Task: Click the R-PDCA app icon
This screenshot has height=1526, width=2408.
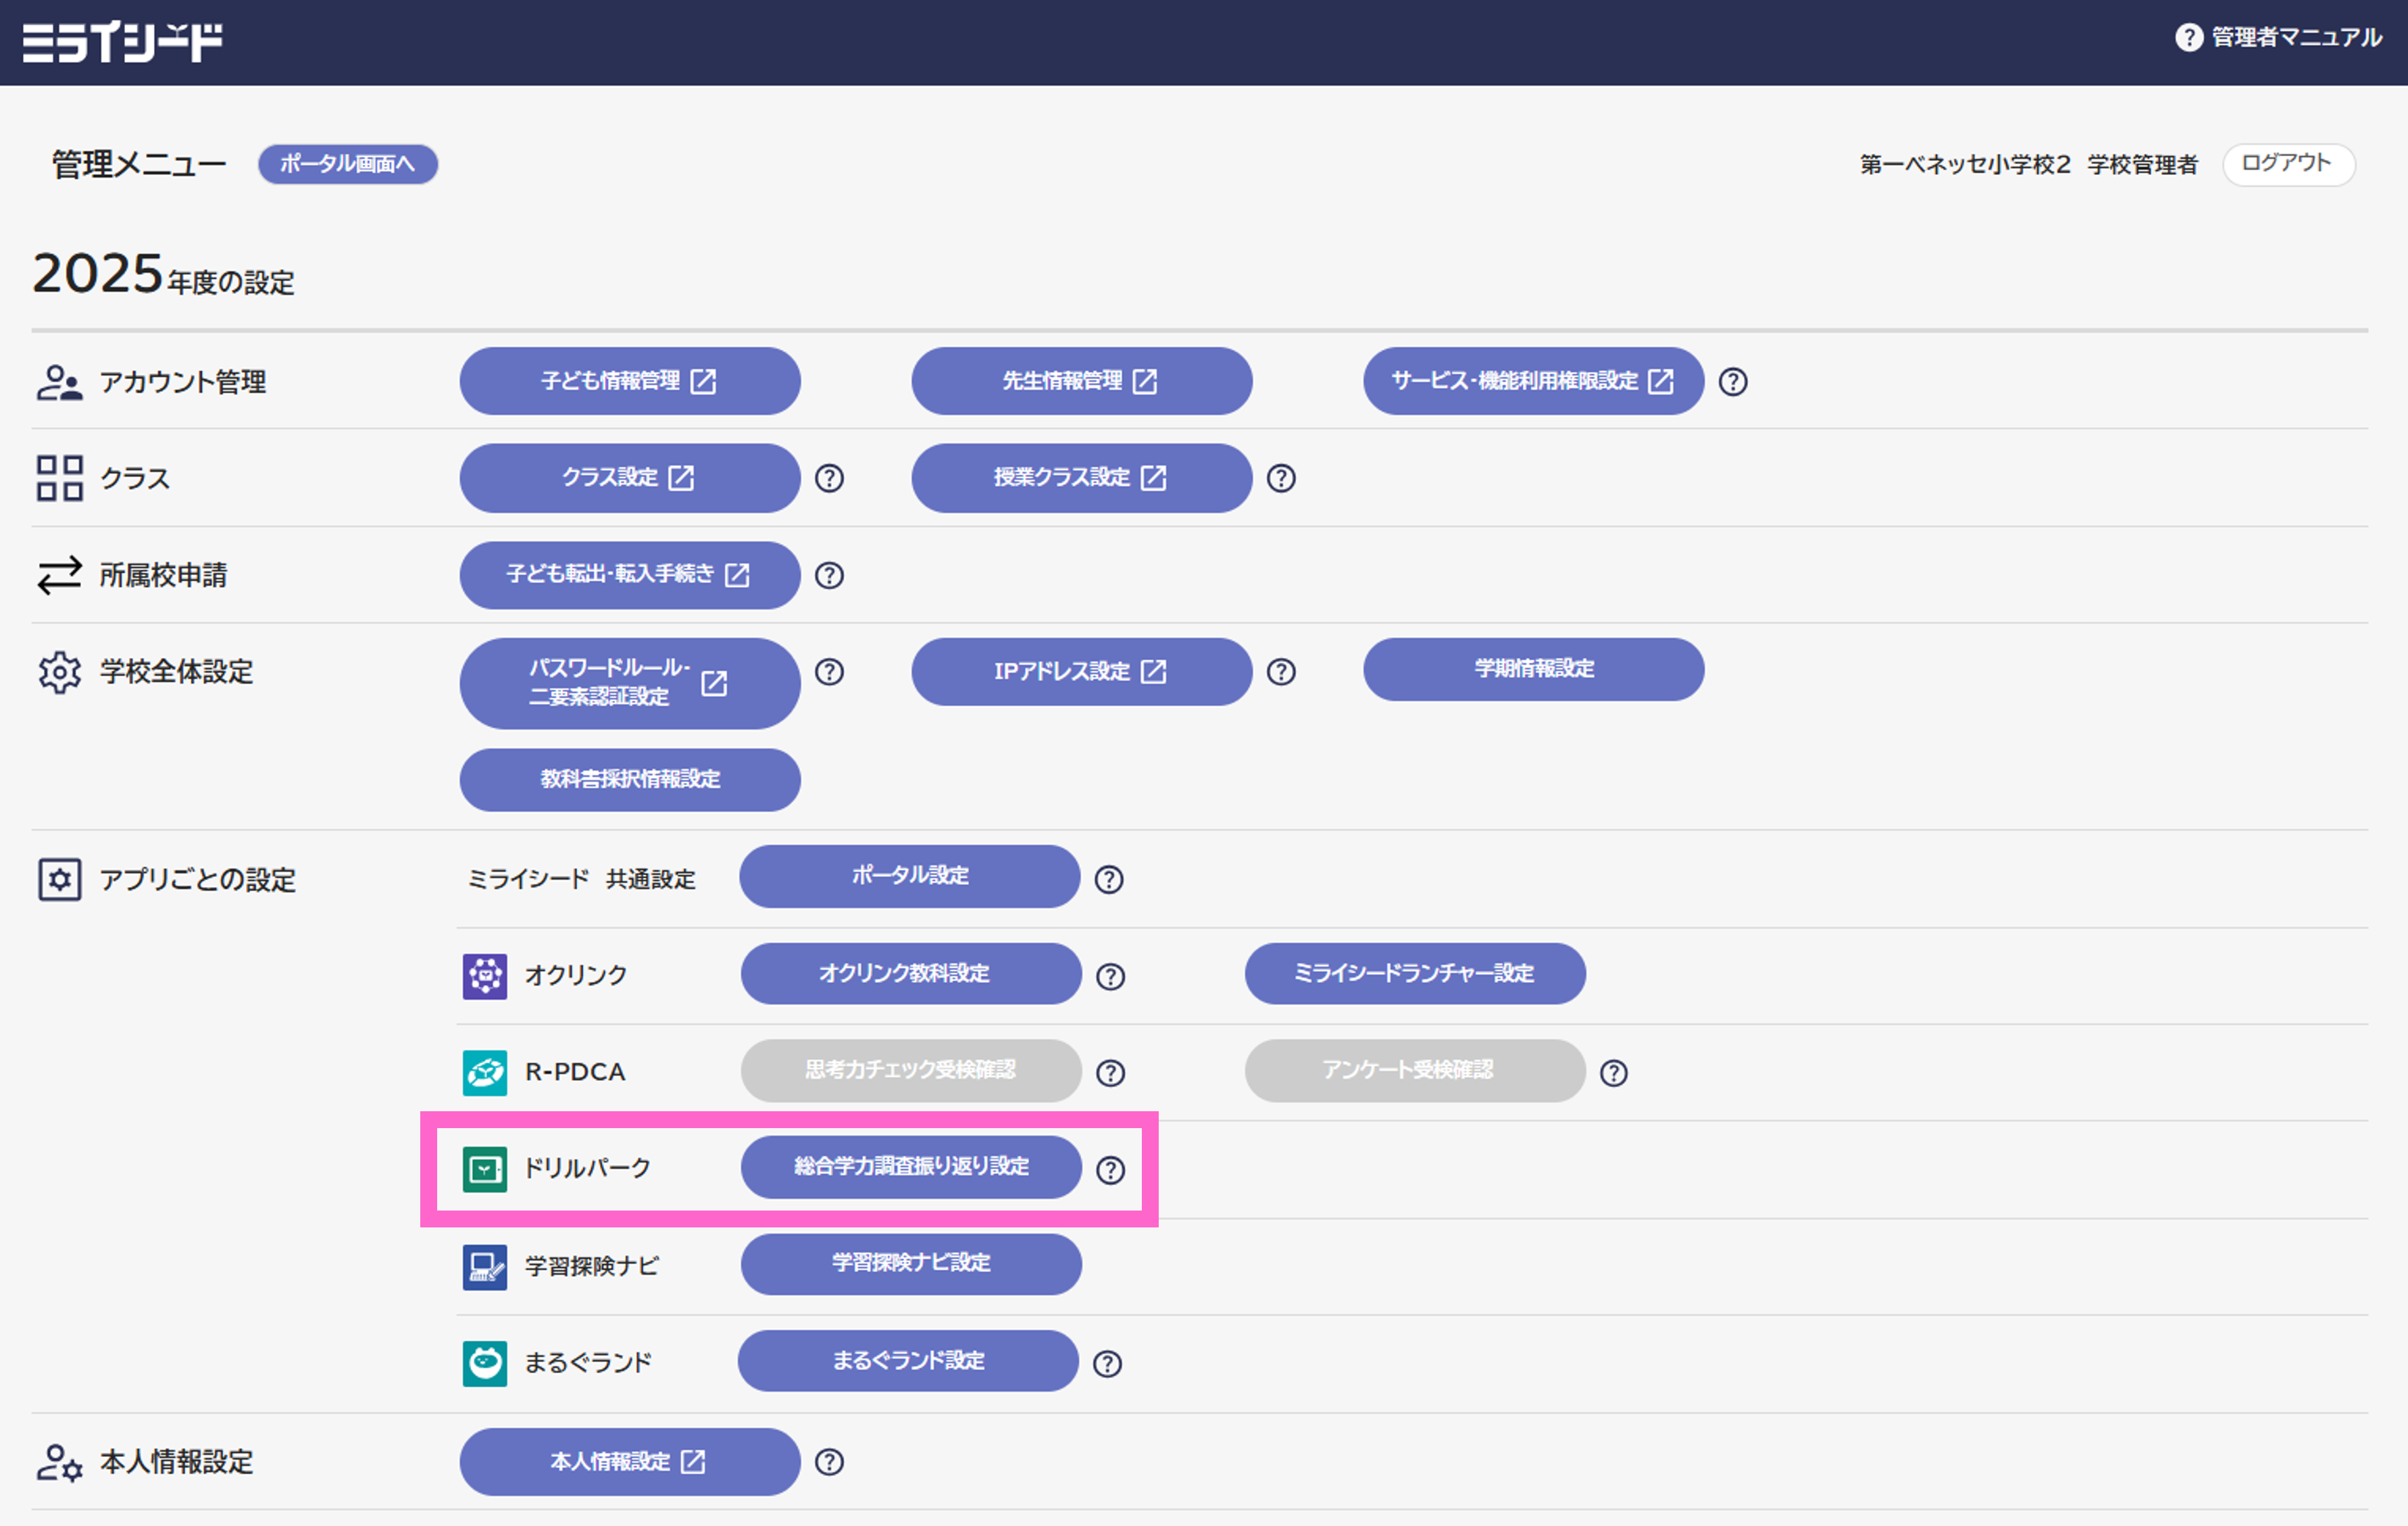Action: [x=485, y=1072]
